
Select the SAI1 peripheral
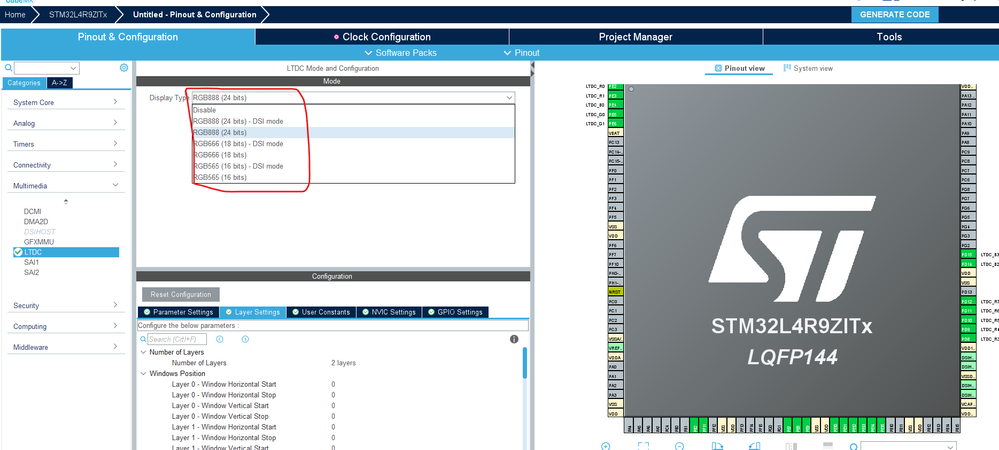[32, 263]
